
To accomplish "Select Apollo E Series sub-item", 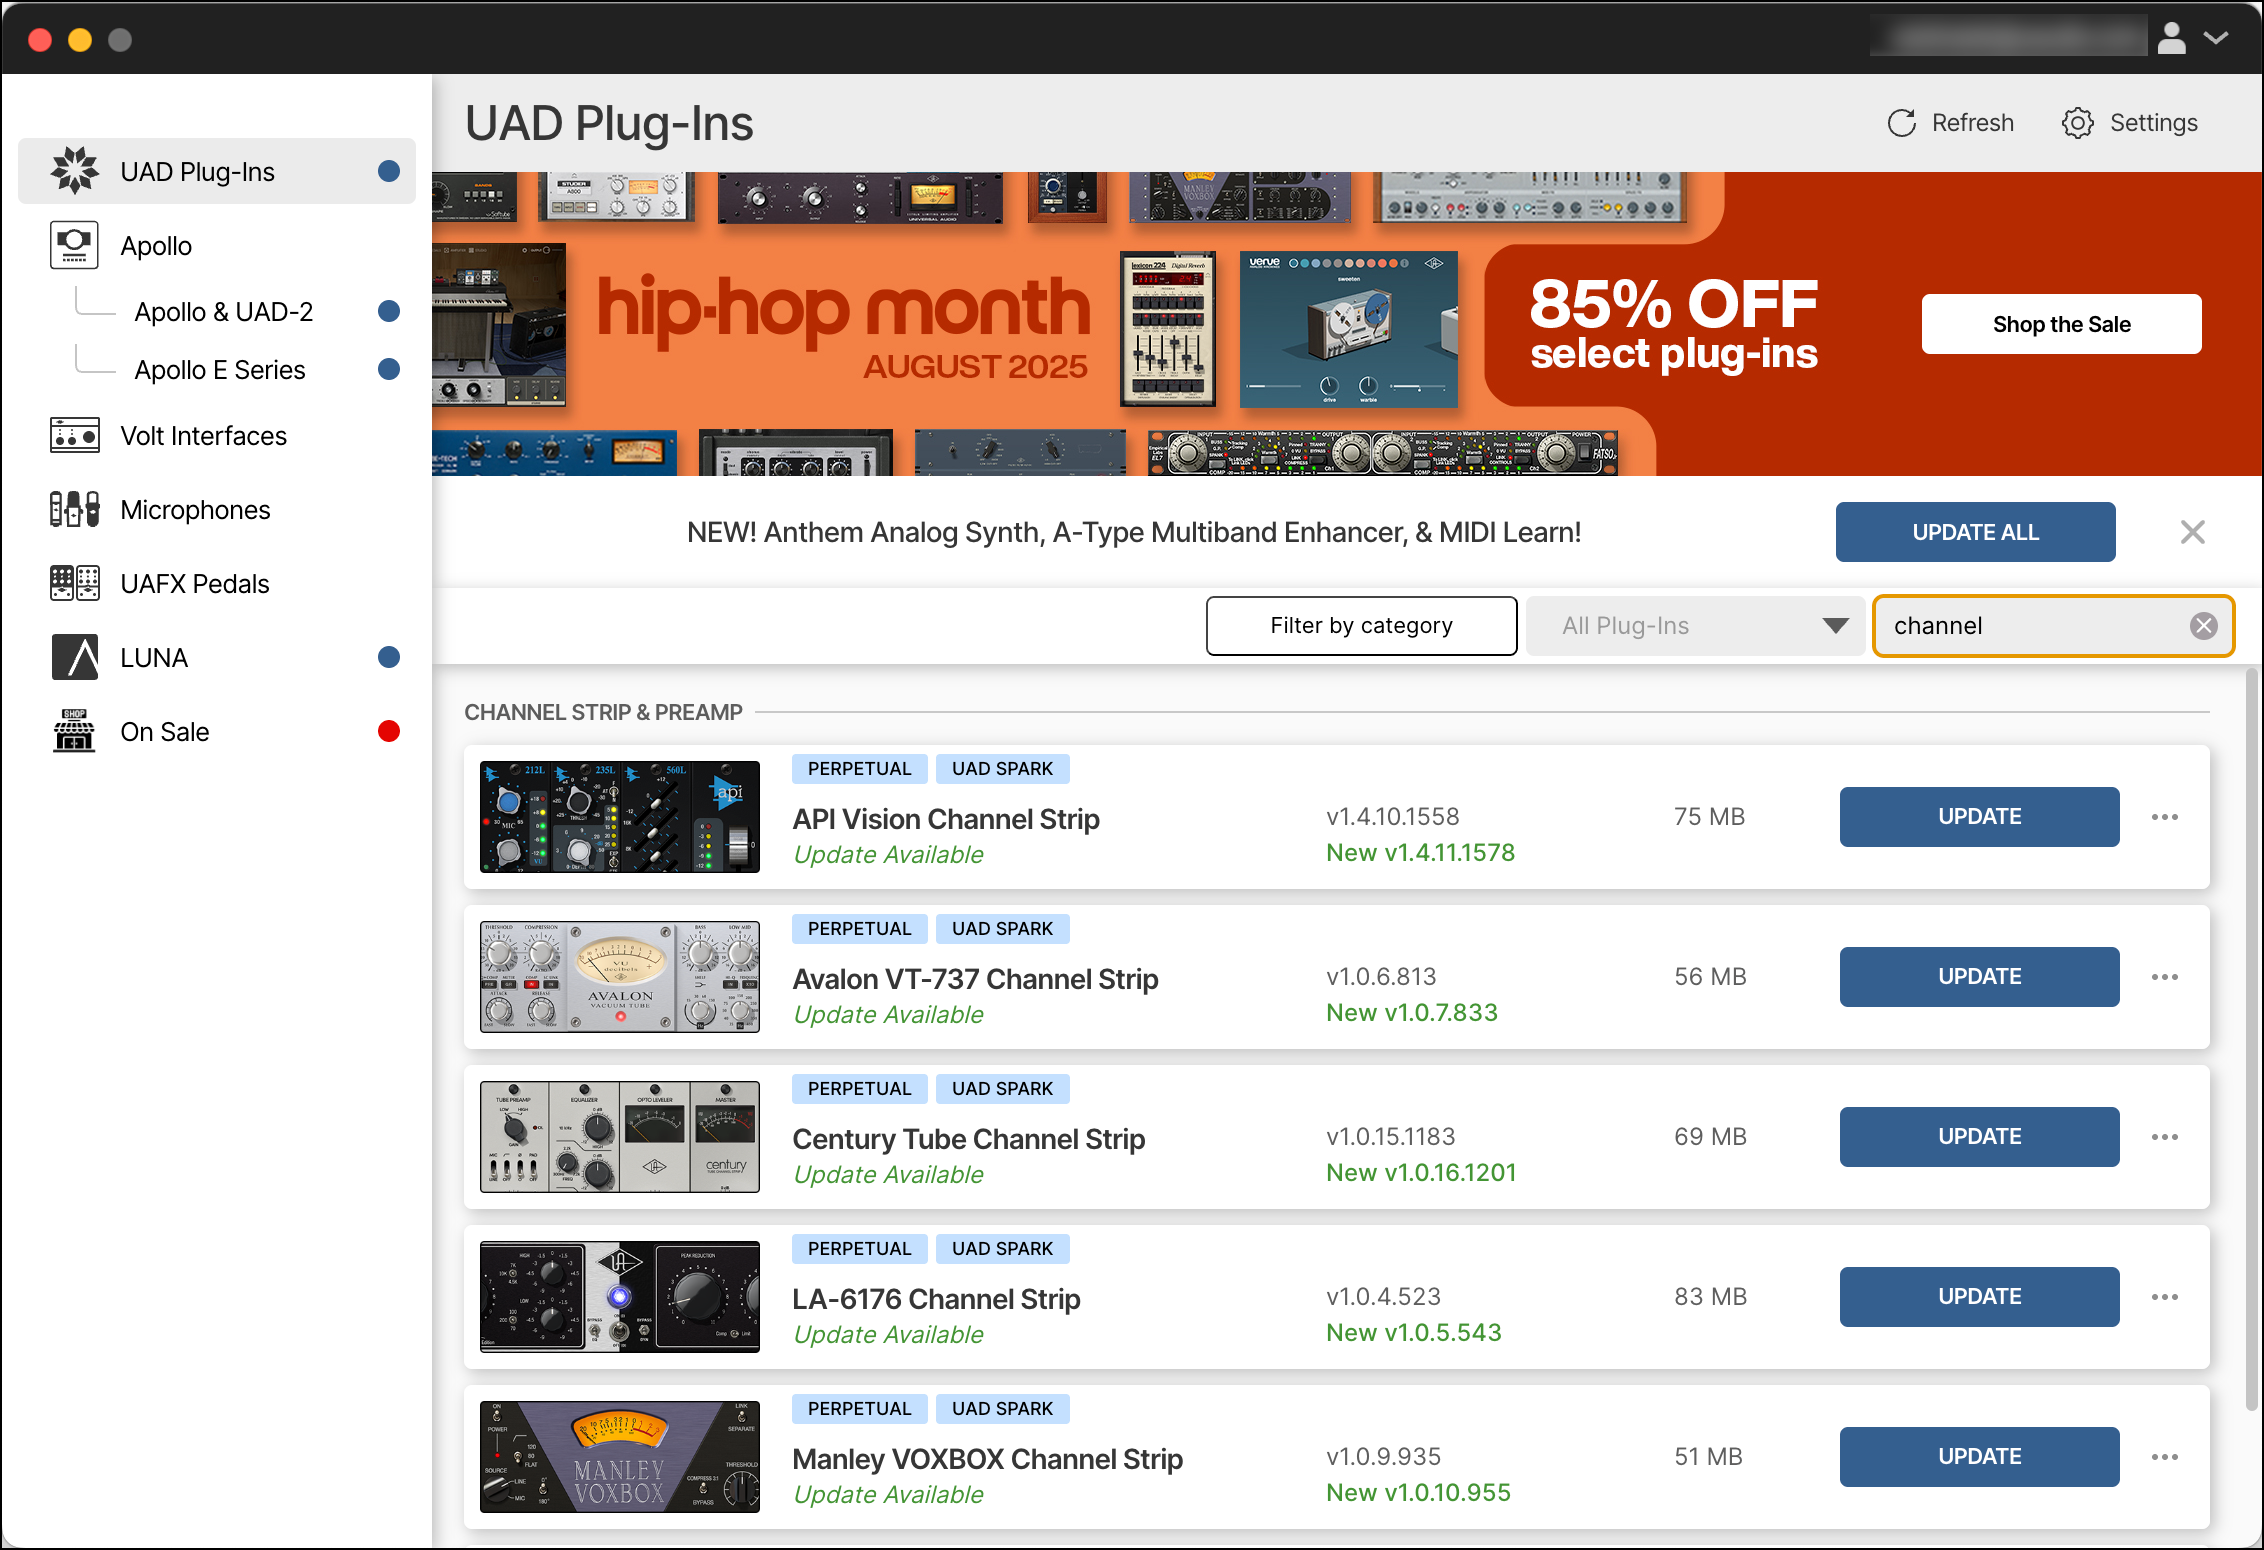I will click(220, 370).
